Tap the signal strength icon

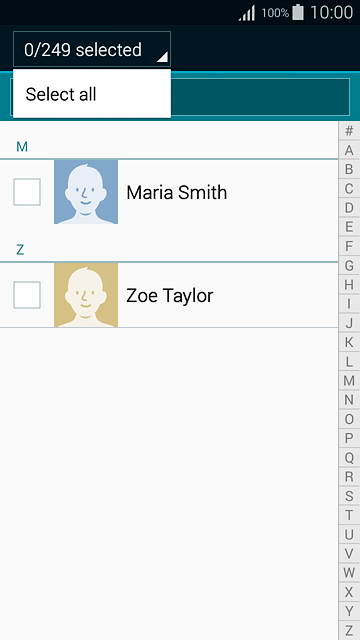[247, 13]
